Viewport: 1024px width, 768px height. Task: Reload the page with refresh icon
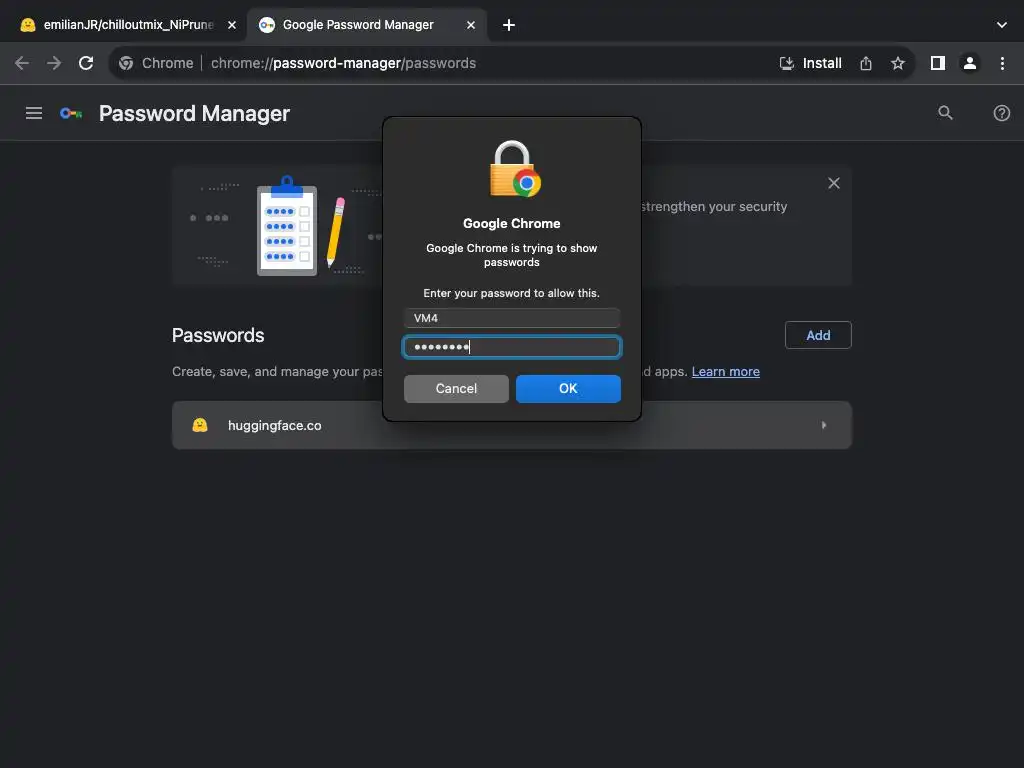(86, 63)
